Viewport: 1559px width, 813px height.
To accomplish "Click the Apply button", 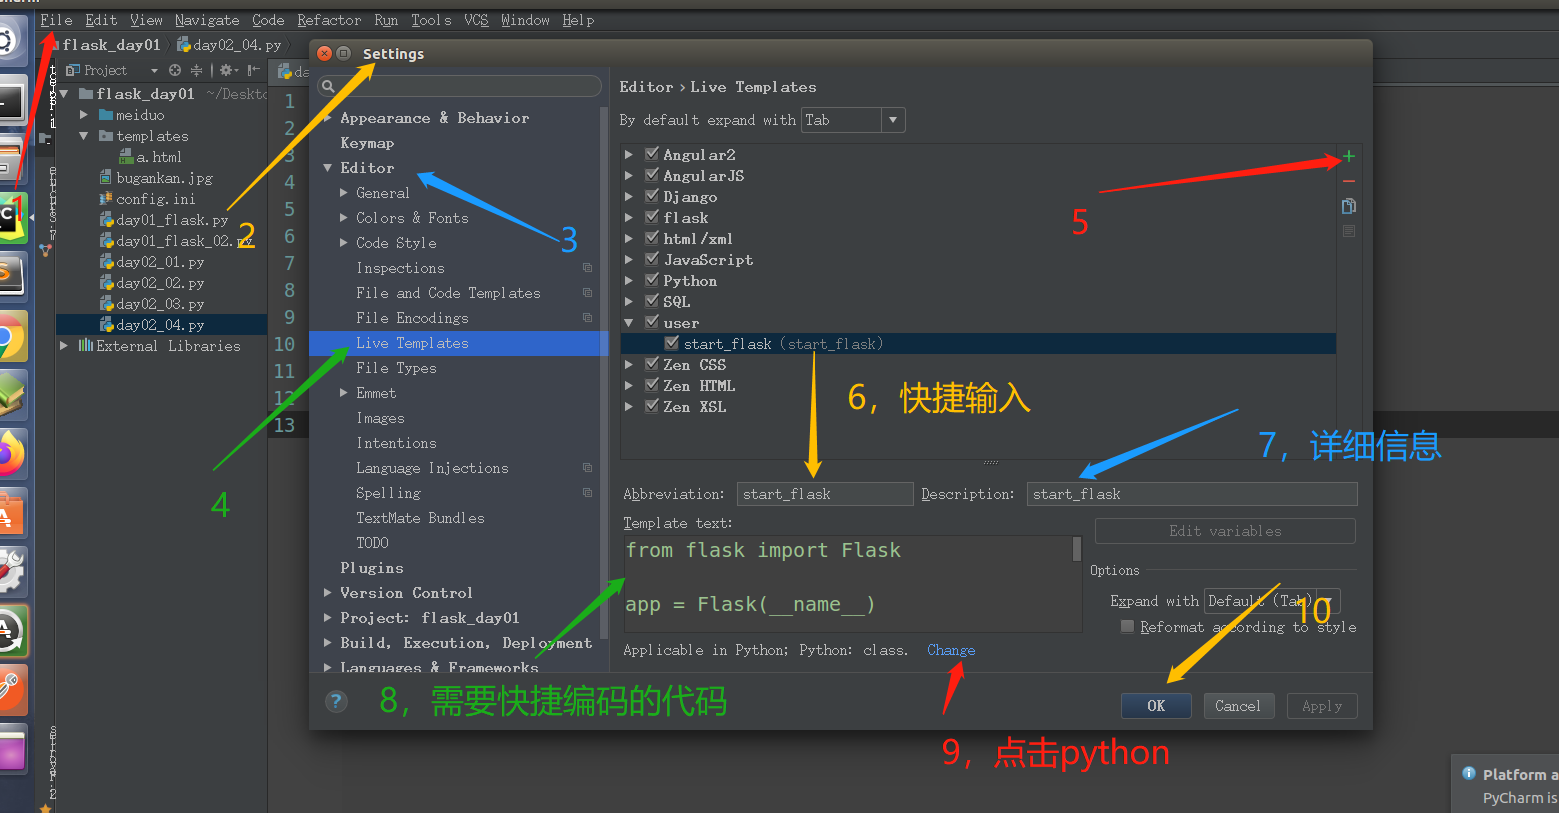I will 1322,705.
